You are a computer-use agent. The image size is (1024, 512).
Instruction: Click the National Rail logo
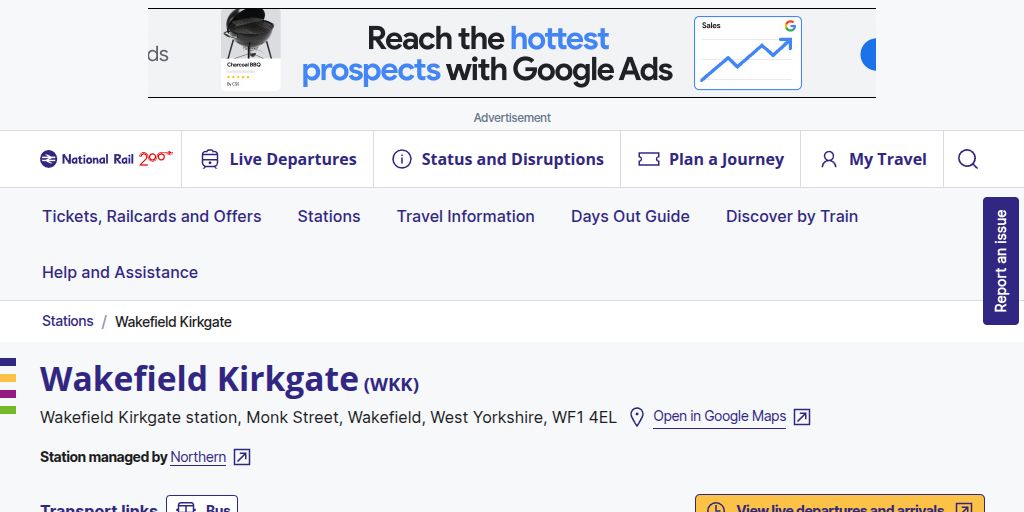[x=106, y=159]
